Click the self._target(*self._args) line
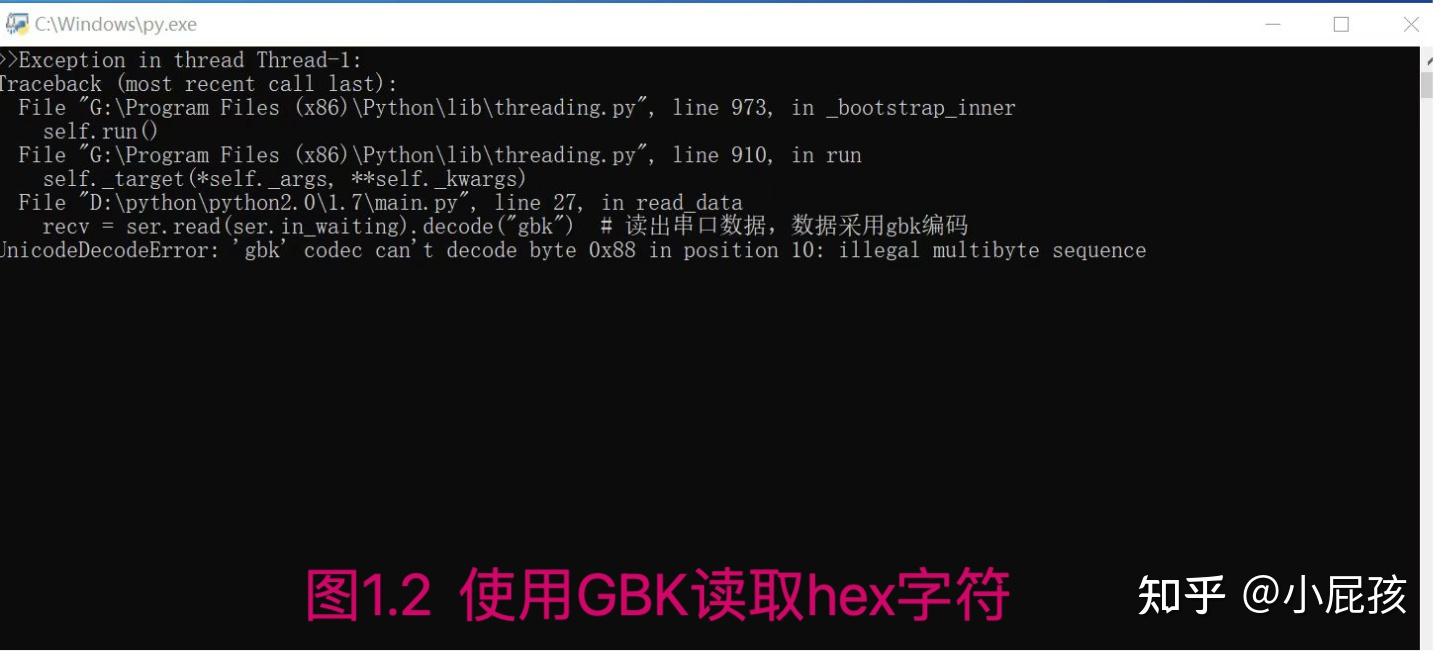1447x656 pixels. click(x=285, y=179)
